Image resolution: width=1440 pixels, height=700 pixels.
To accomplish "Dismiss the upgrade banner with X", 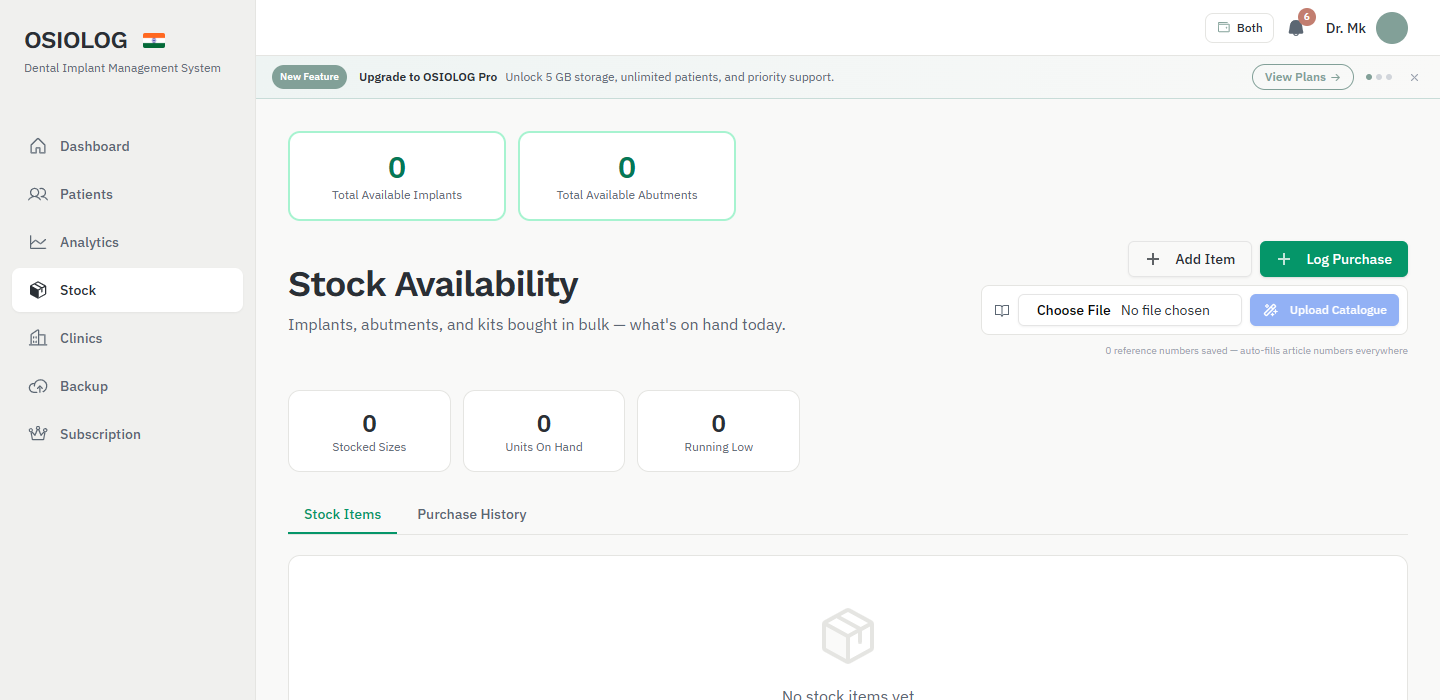I will coord(1414,77).
